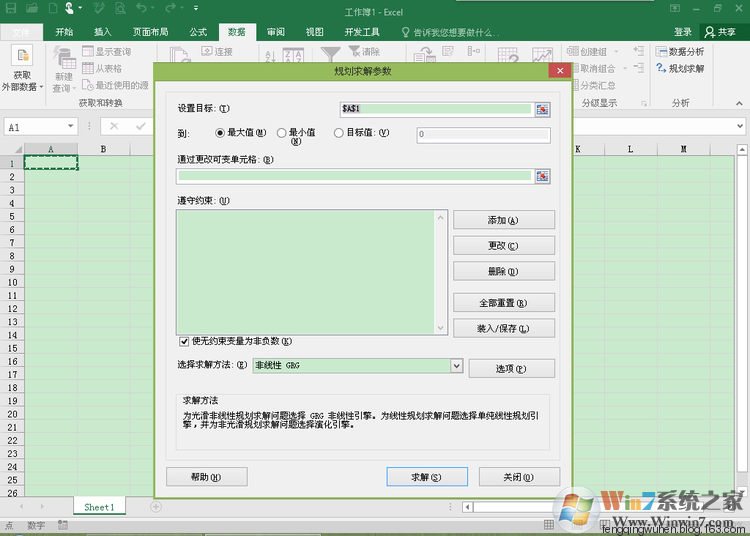Click the Open folder icon in quick access toolbar
This screenshot has height=536, width=750.
[32, 8]
